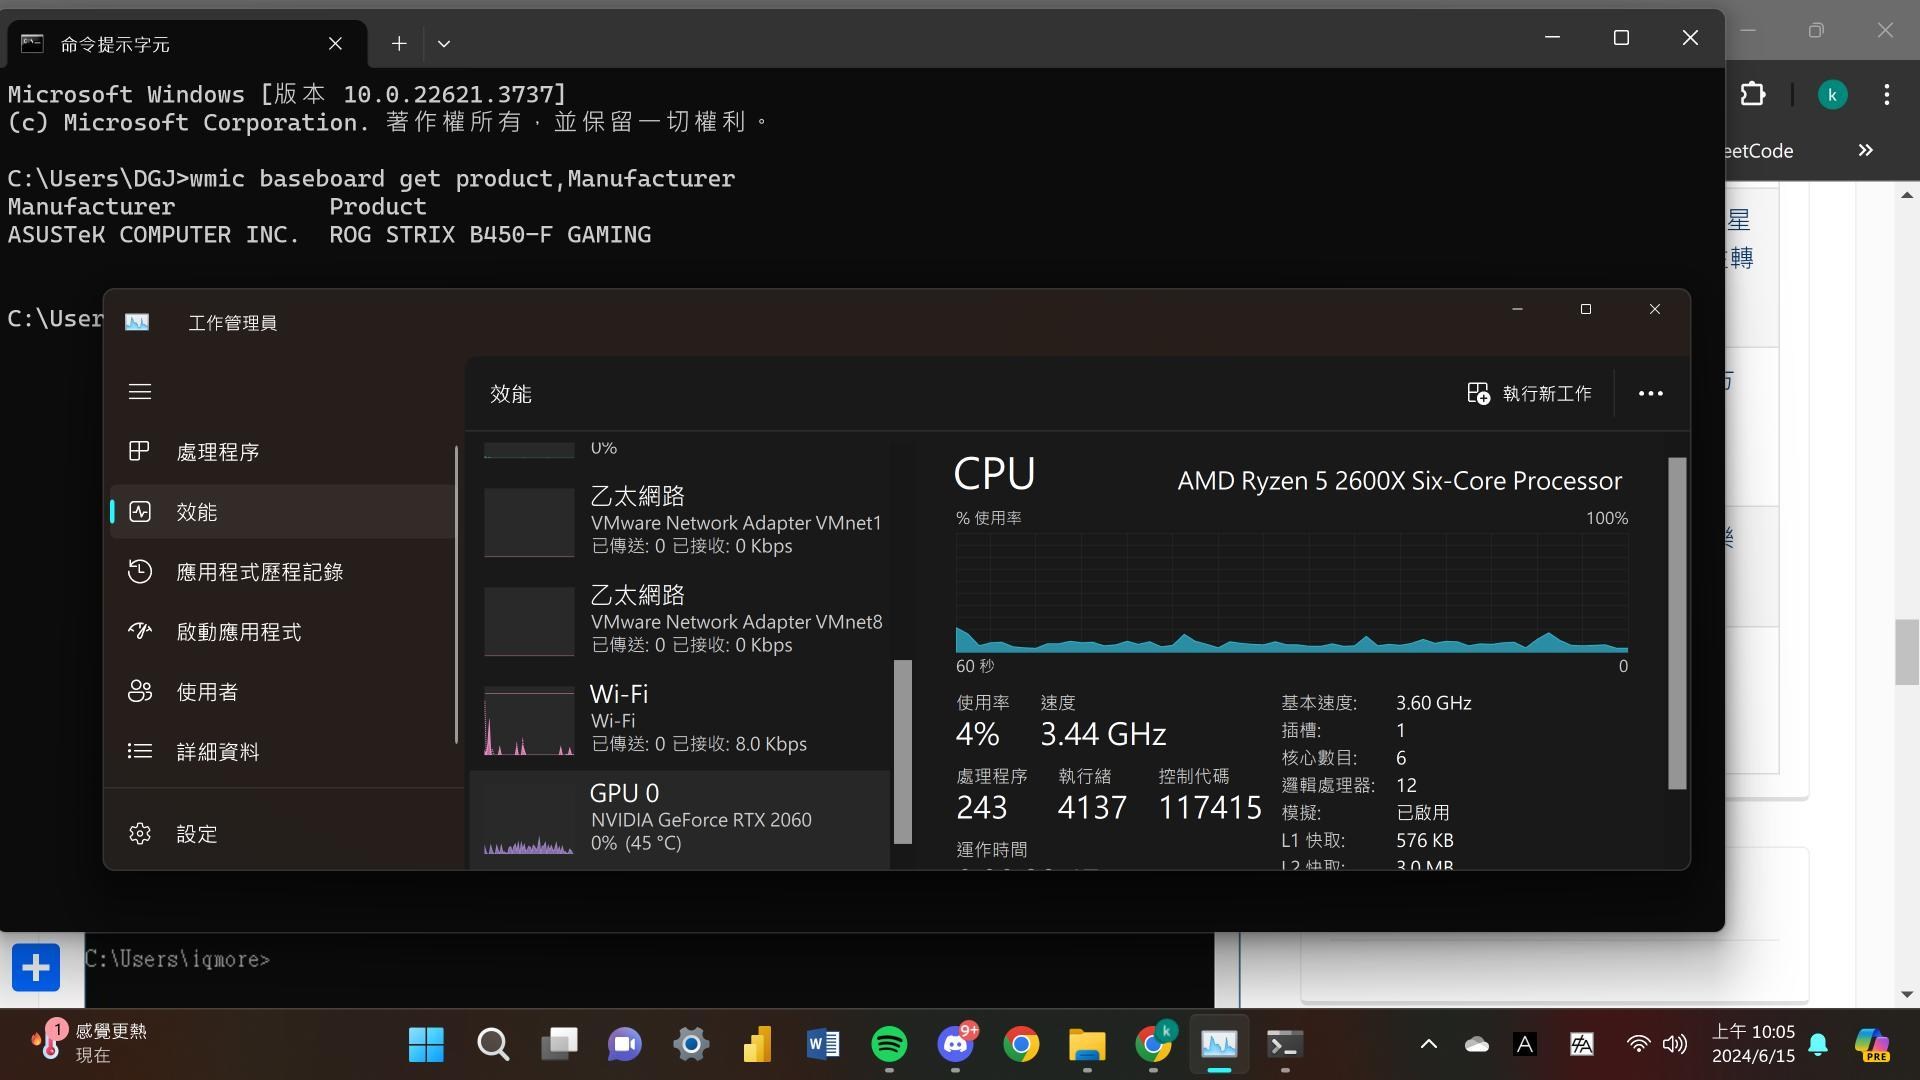The image size is (1920, 1080).
Task: Select GPU 0 NVIDIA GeForce RTX 2060
Action: (680, 819)
